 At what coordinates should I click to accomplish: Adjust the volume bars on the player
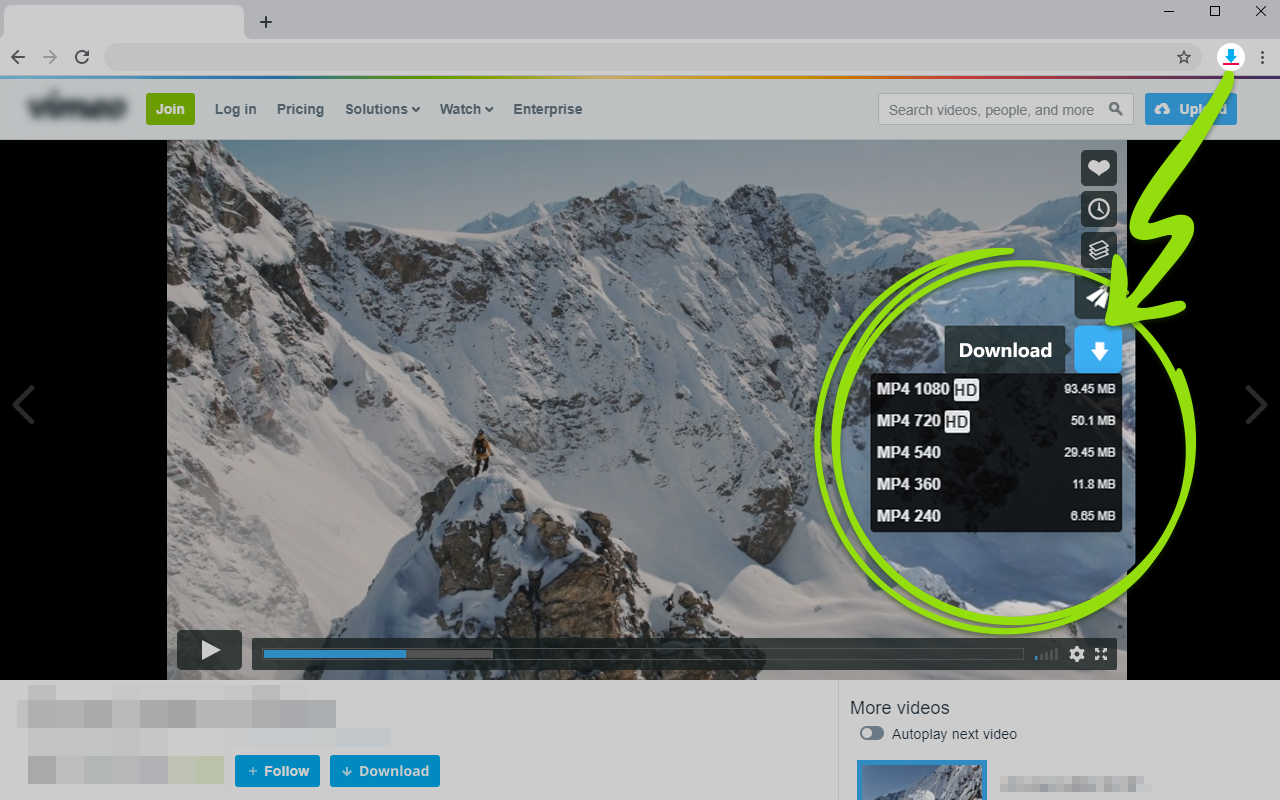(1045, 654)
